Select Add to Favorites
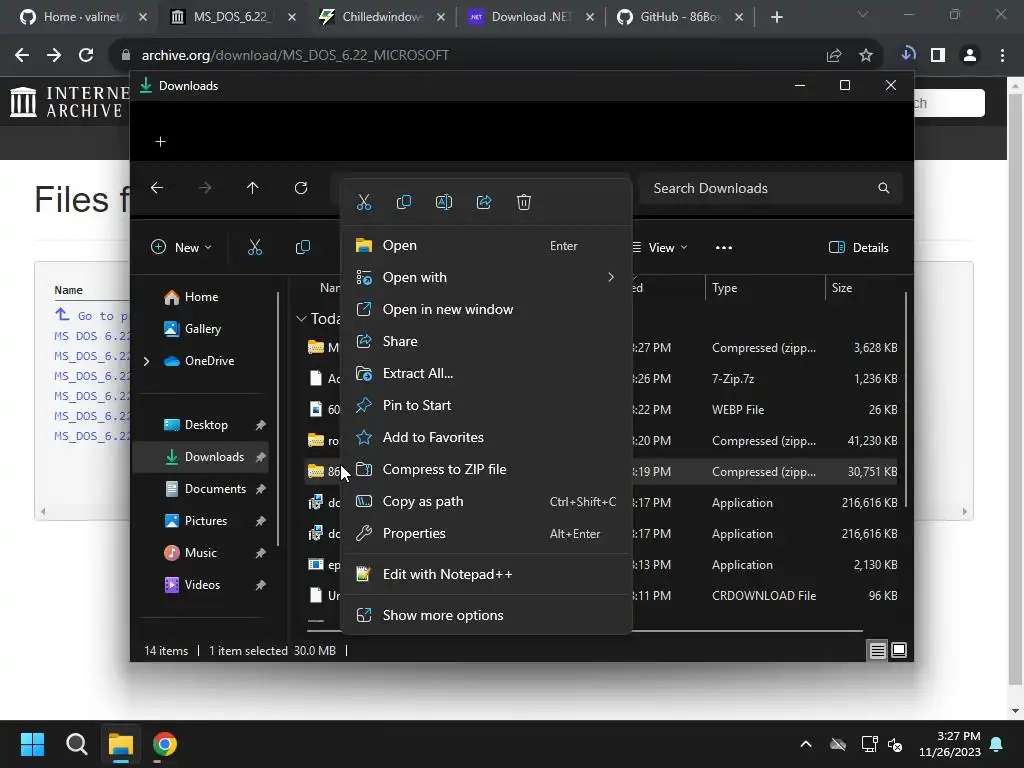1024x768 pixels. (486, 438)
